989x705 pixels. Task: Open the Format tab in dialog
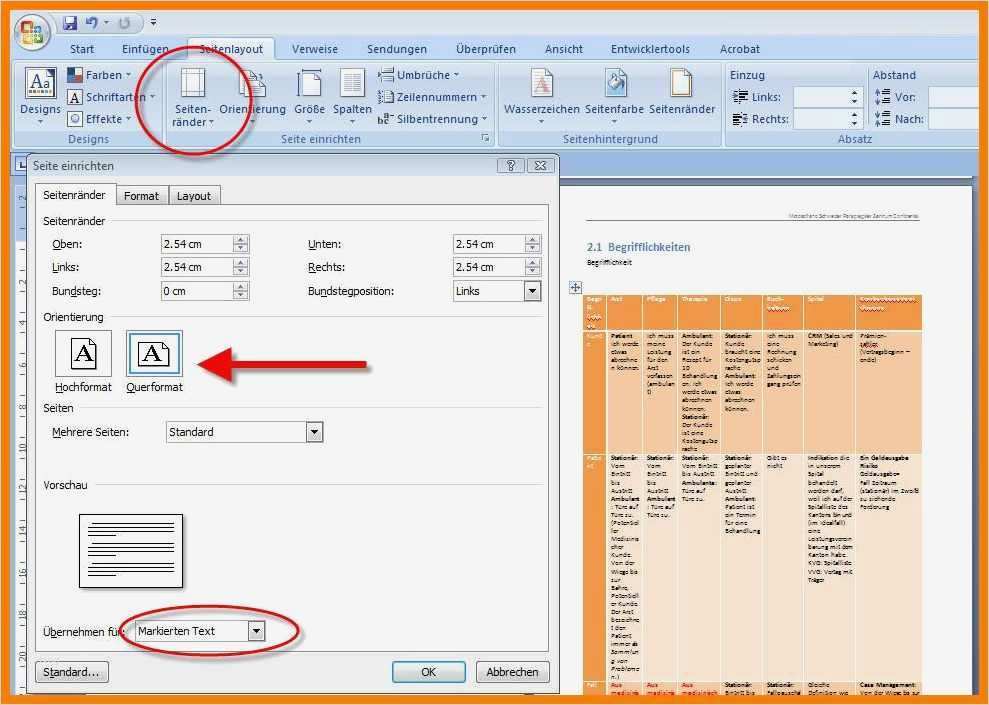[x=141, y=196]
